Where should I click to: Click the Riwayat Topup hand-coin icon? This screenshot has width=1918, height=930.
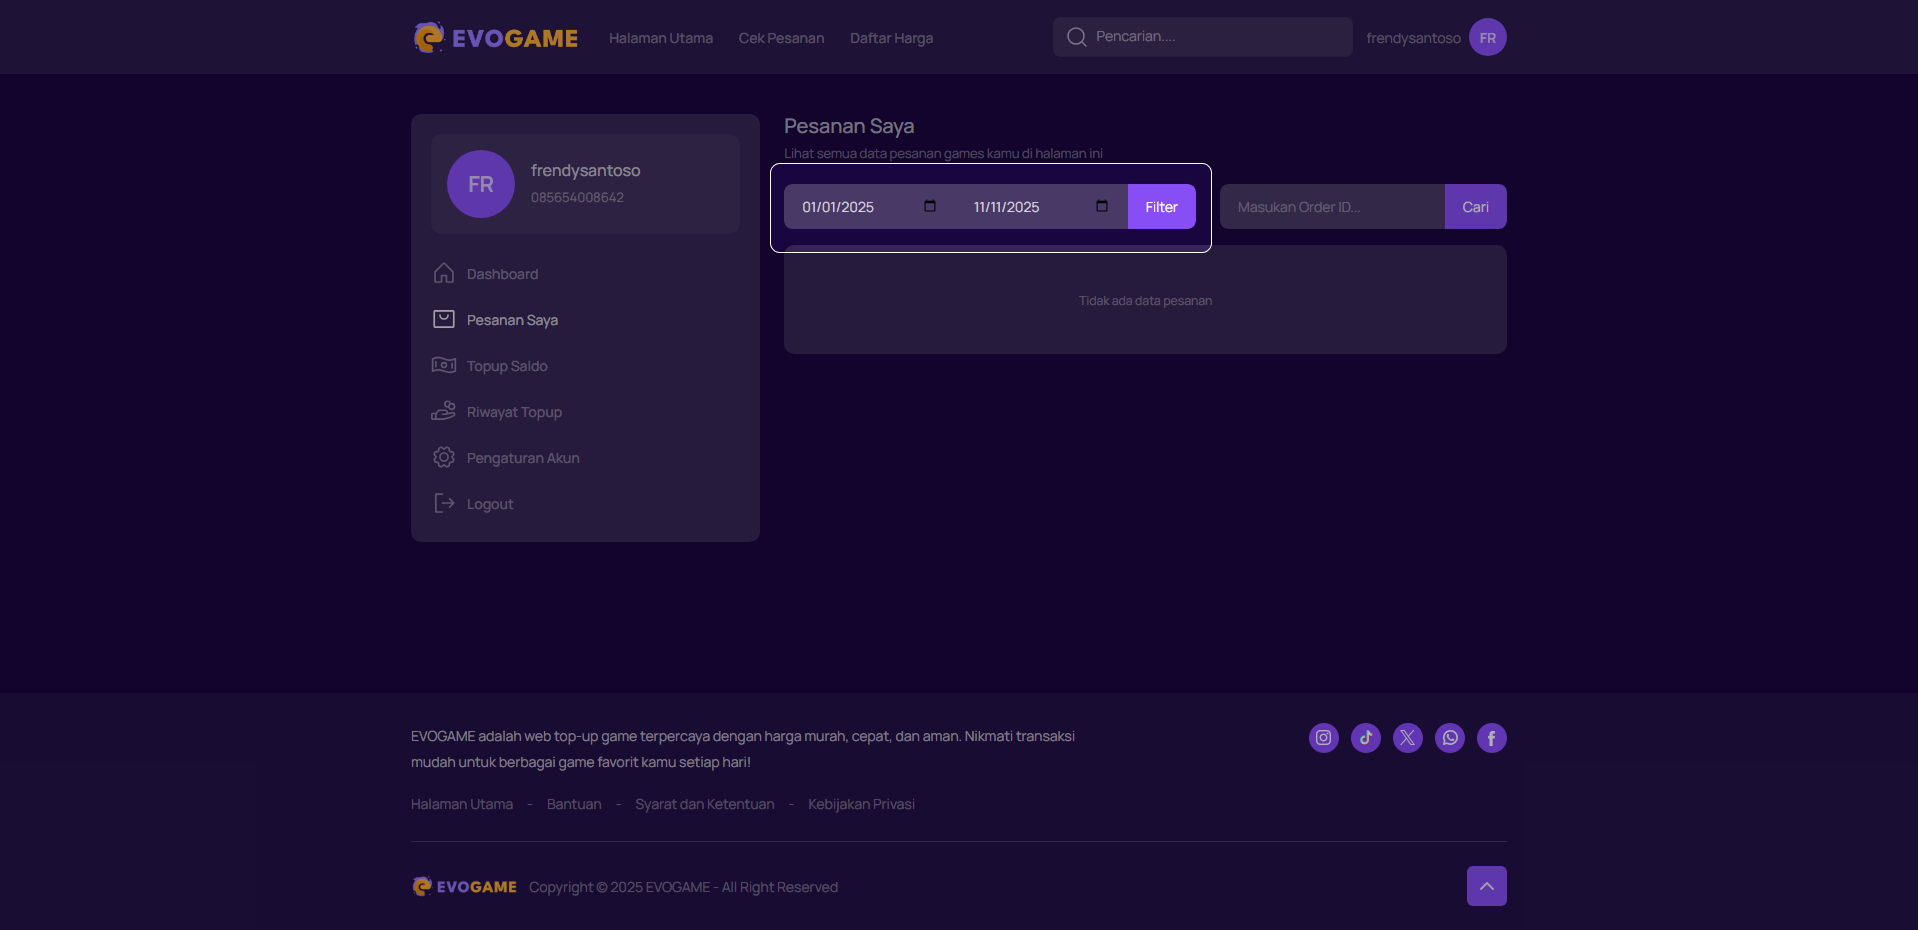(444, 411)
